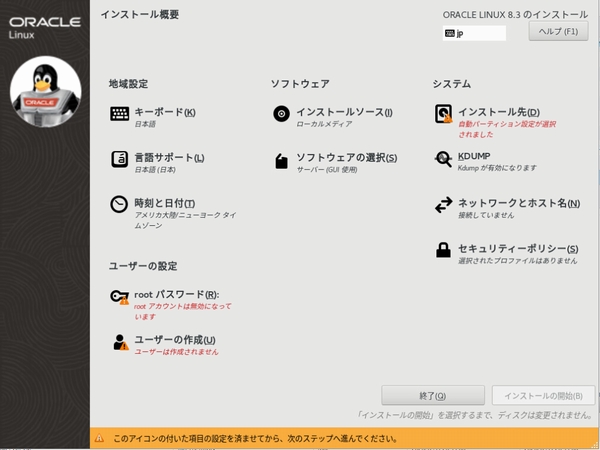Open インストール先(D) settings
Screen dimensions: 600x450
(x=499, y=112)
